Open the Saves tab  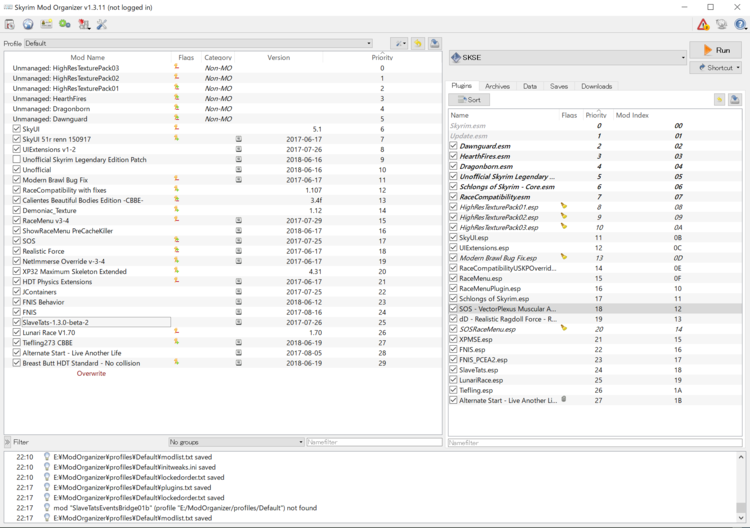click(559, 87)
